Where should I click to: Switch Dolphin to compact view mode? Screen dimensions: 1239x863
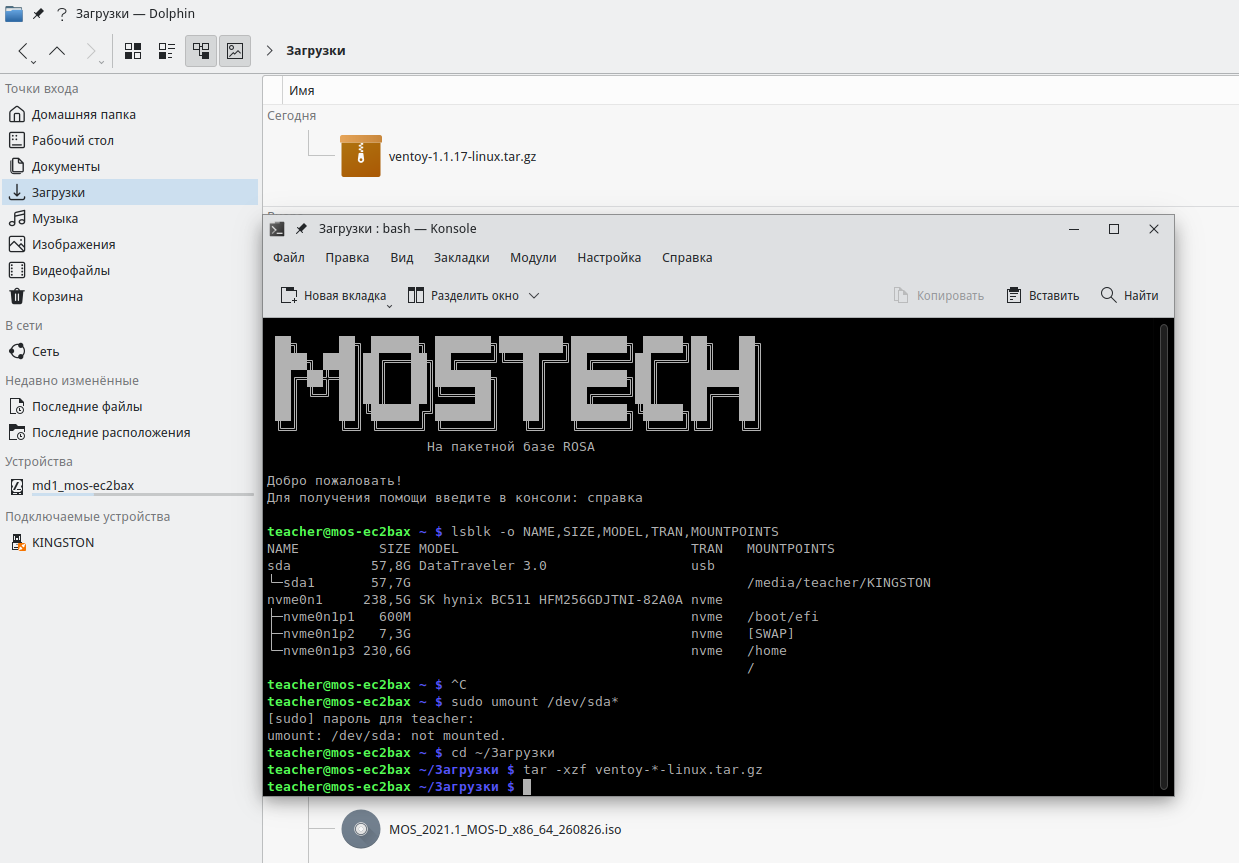pos(167,51)
